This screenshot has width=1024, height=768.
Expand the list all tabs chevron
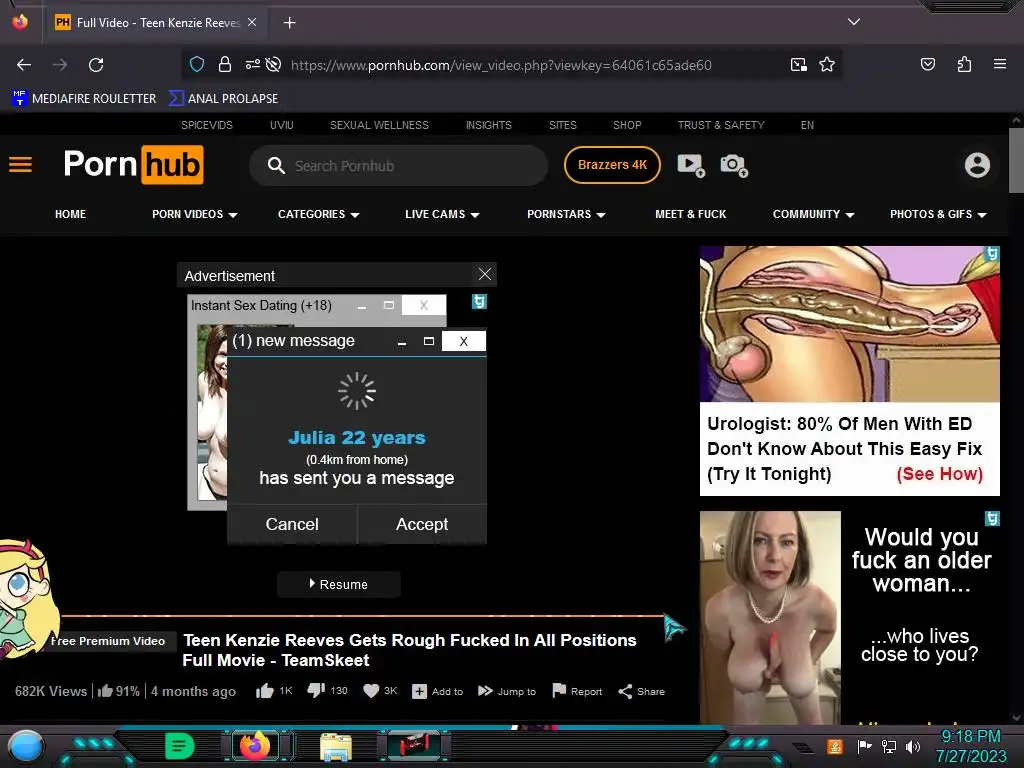click(854, 22)
